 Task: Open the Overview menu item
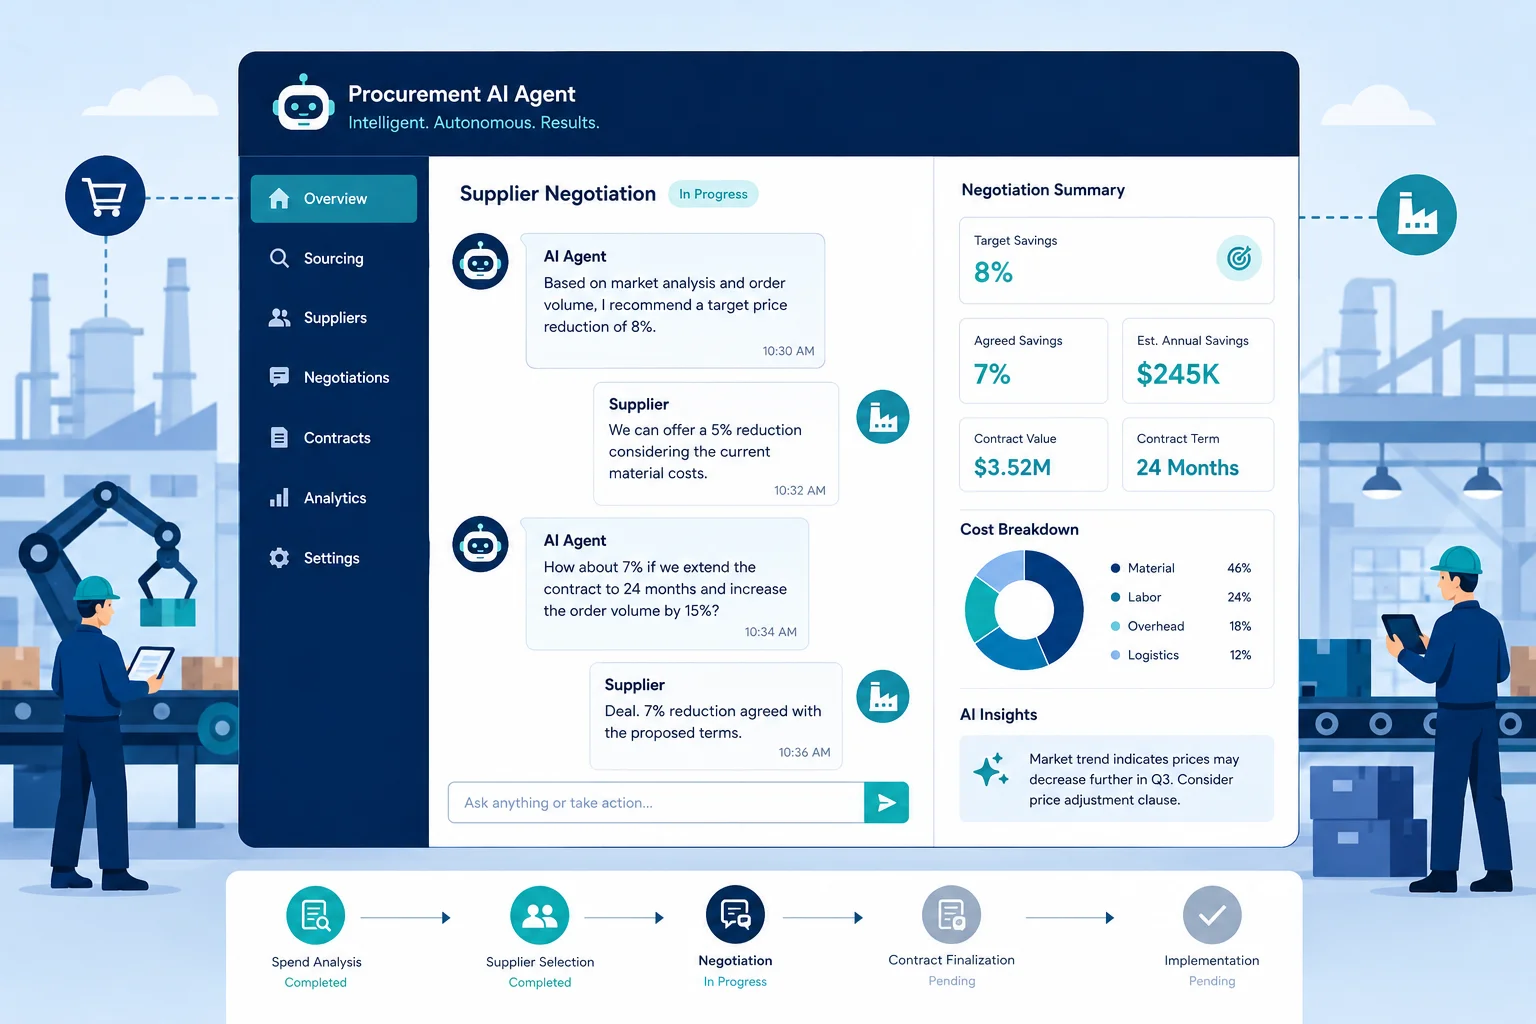point(334,199)
